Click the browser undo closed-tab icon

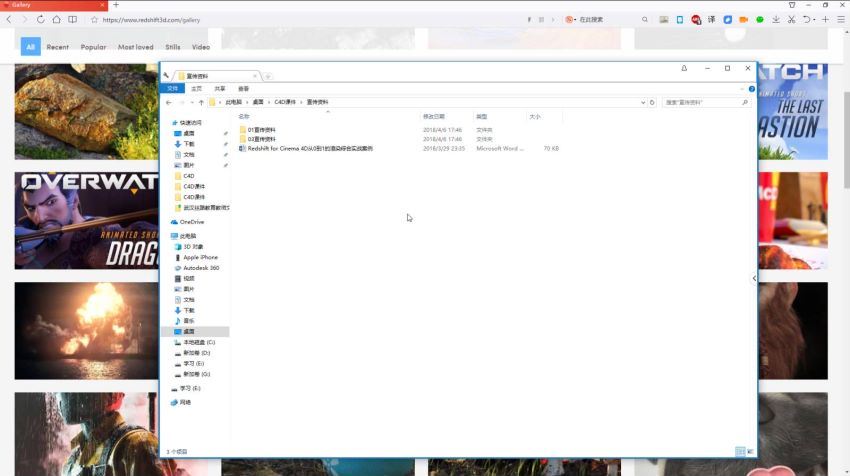click(x=807, y=20)
